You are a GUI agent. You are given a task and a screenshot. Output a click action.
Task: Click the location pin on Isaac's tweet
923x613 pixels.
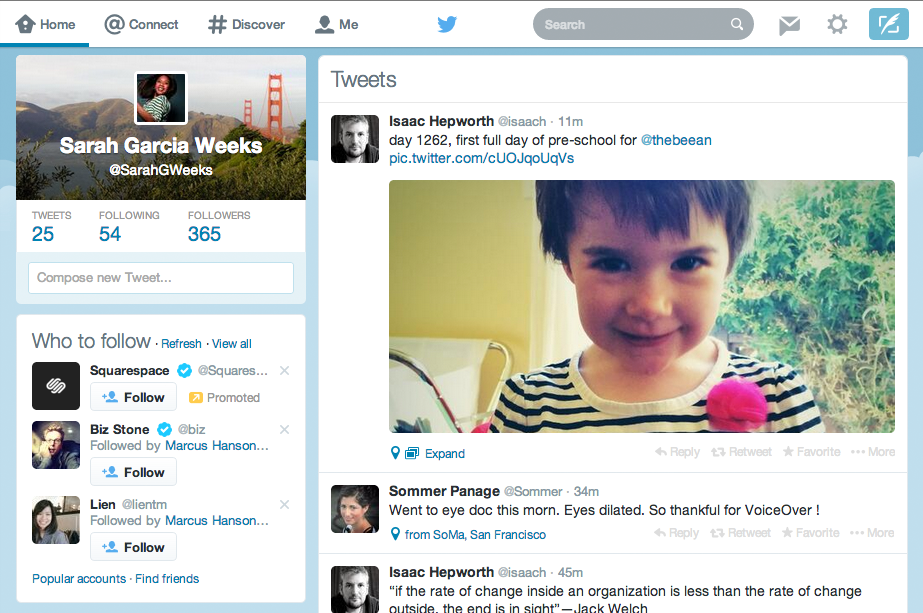[396, 453]
